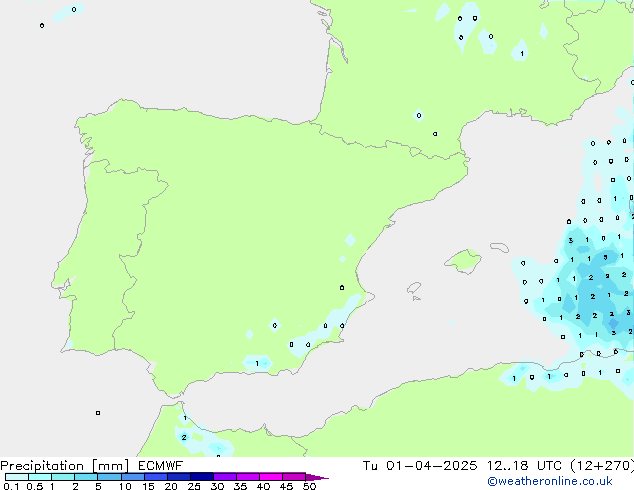Click the '12..18 UTC' time range text
Viewport: 634px width, 490px height.
507,466
